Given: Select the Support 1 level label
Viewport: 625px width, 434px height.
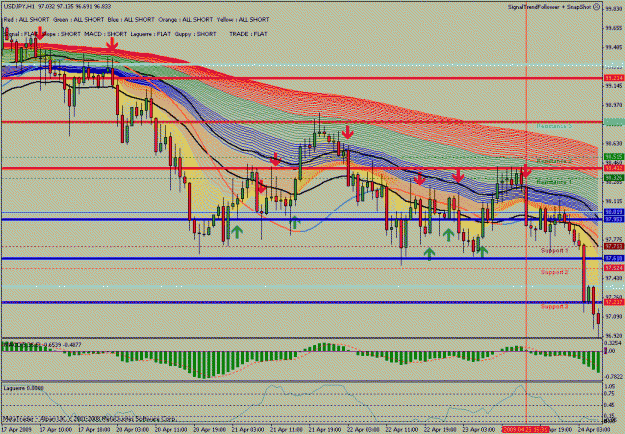Looking at the screenshot, I should point(554,250).
